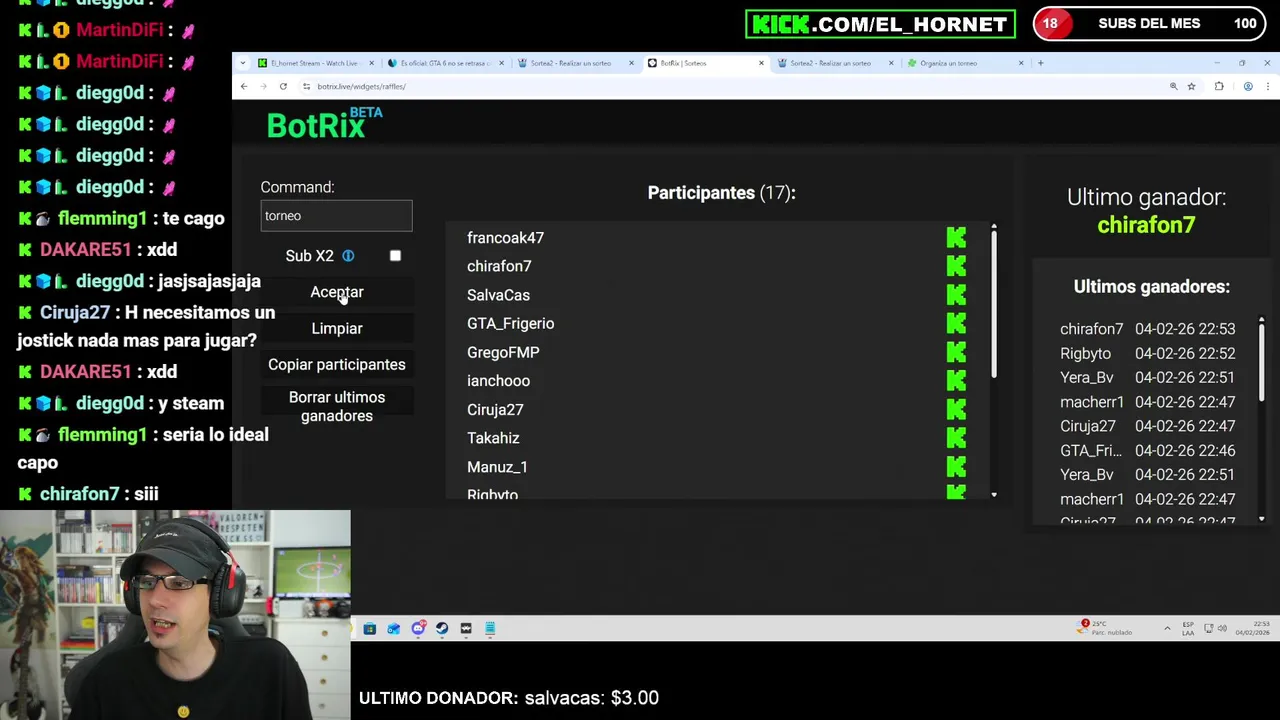Click the Kick icon in Takahiz row
This screenshot has height=720, width=1280.
pos(956,438)
